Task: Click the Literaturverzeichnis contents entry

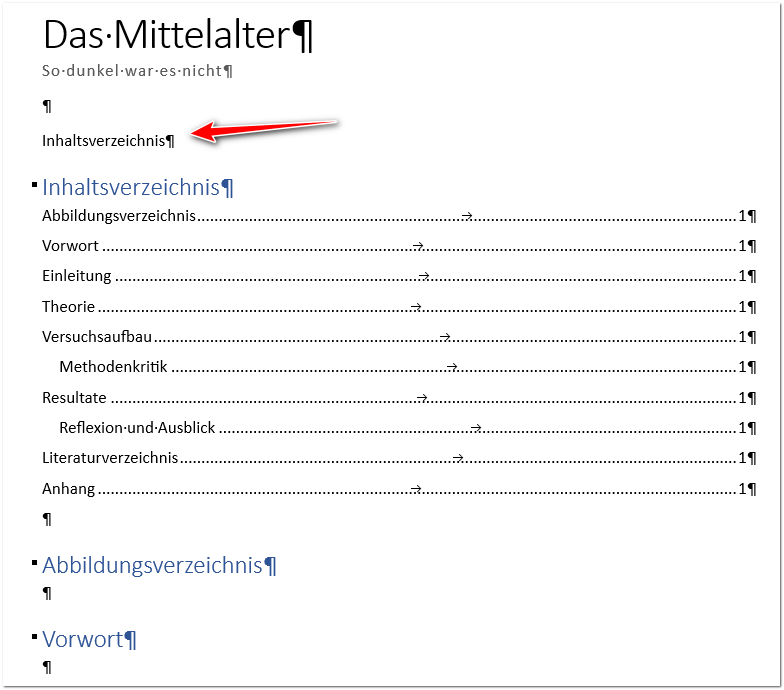Action: tap(110, 458)
